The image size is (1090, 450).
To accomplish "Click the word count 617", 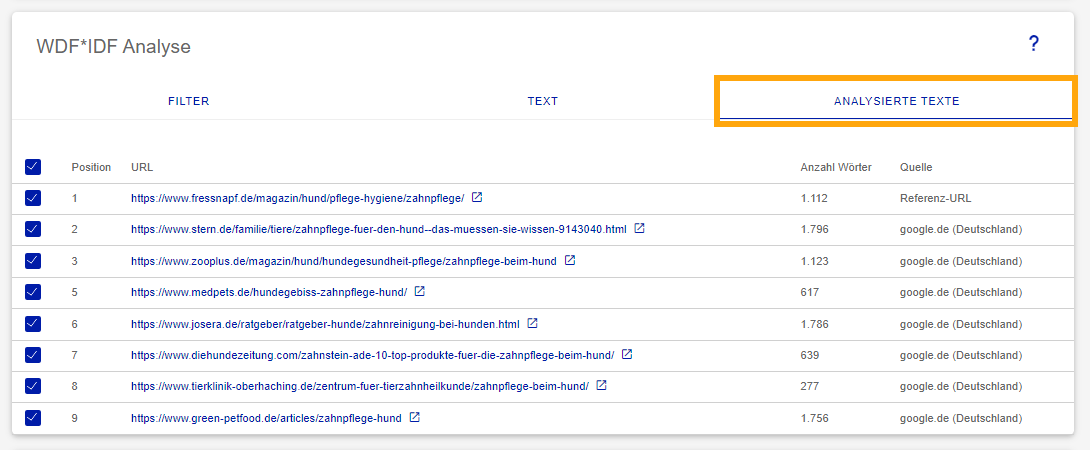I will click(810, 293).
